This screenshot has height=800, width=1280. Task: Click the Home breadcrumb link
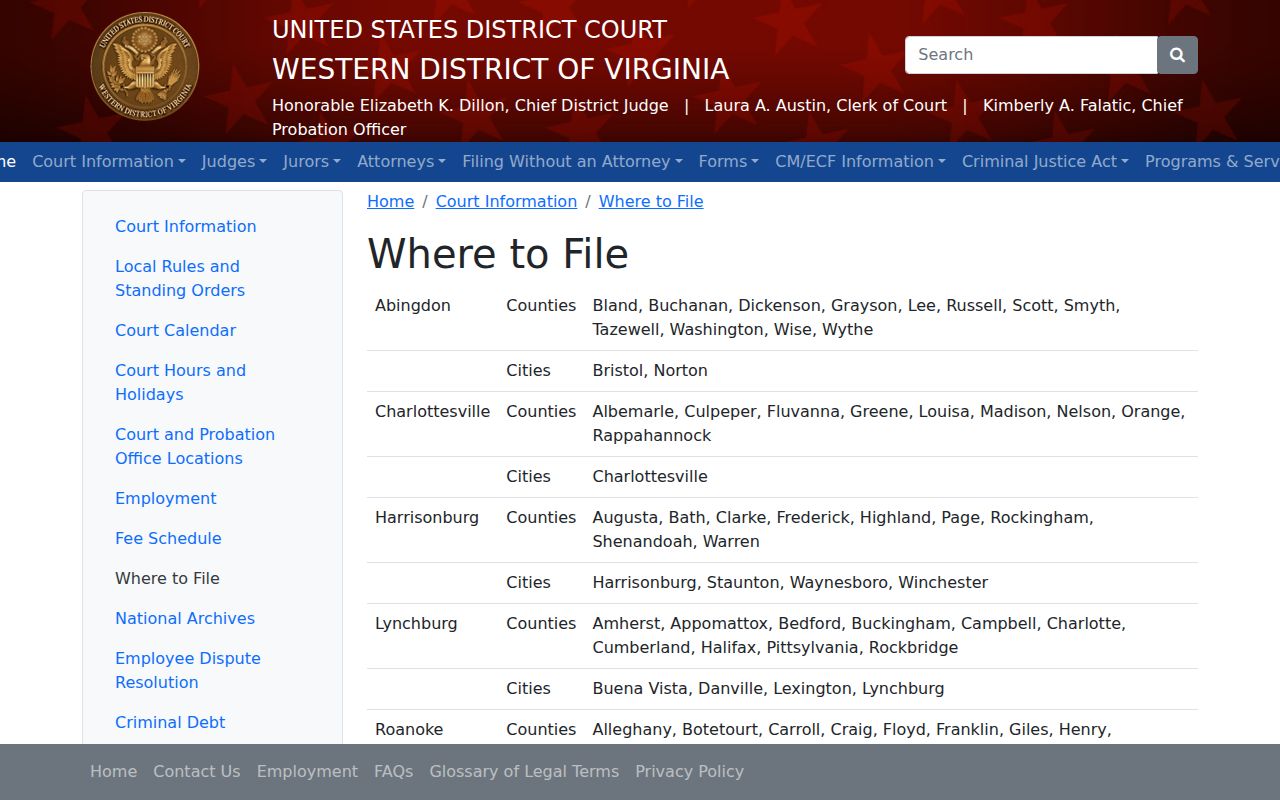point(390,201)
